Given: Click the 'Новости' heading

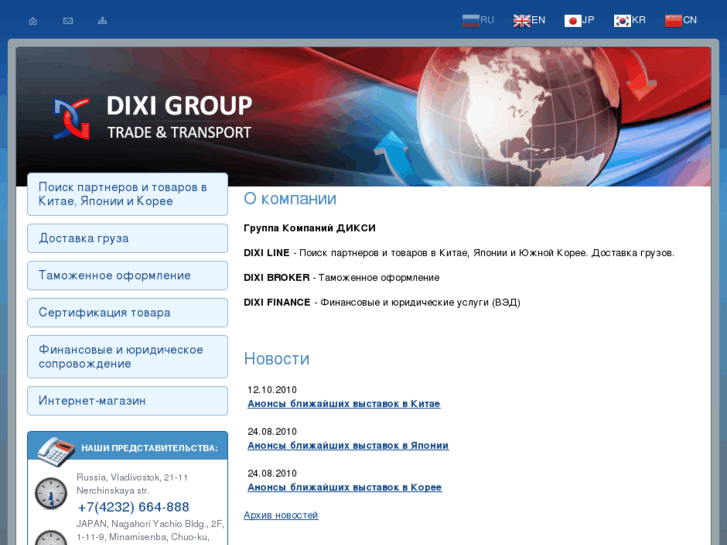Looking at the screenshot, I should click(x=277, y=359).
